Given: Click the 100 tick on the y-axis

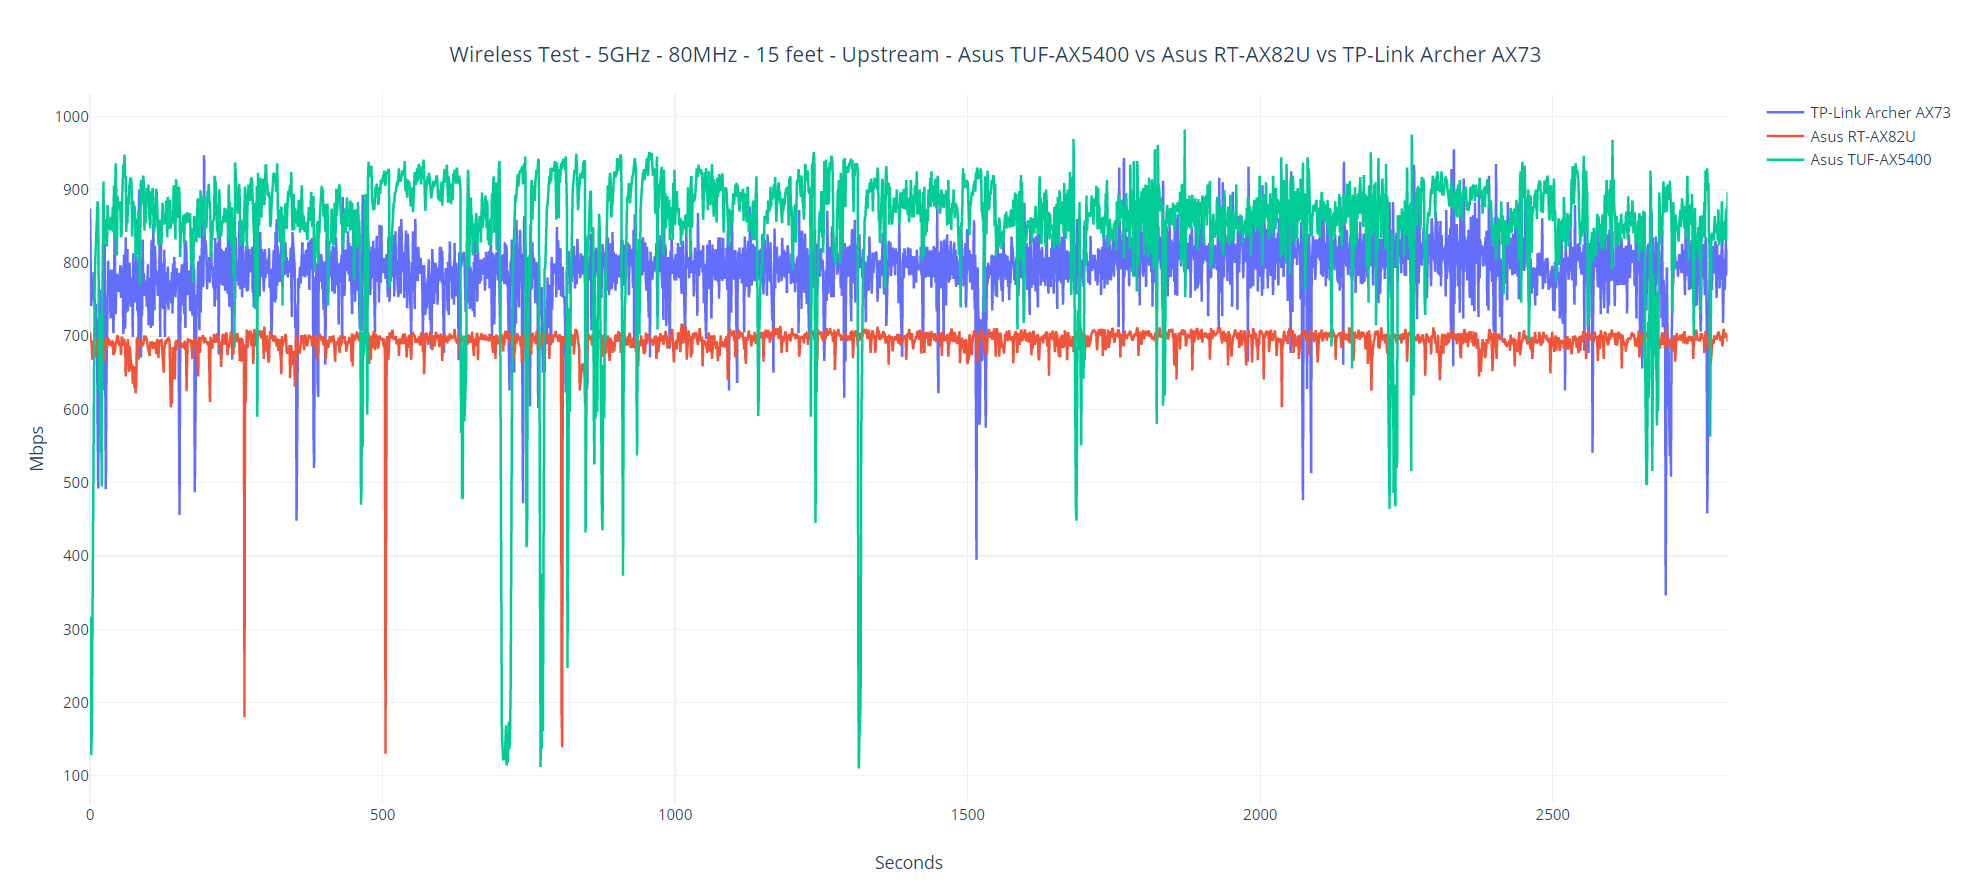Looking at the screenshot, I should (76, 776).
